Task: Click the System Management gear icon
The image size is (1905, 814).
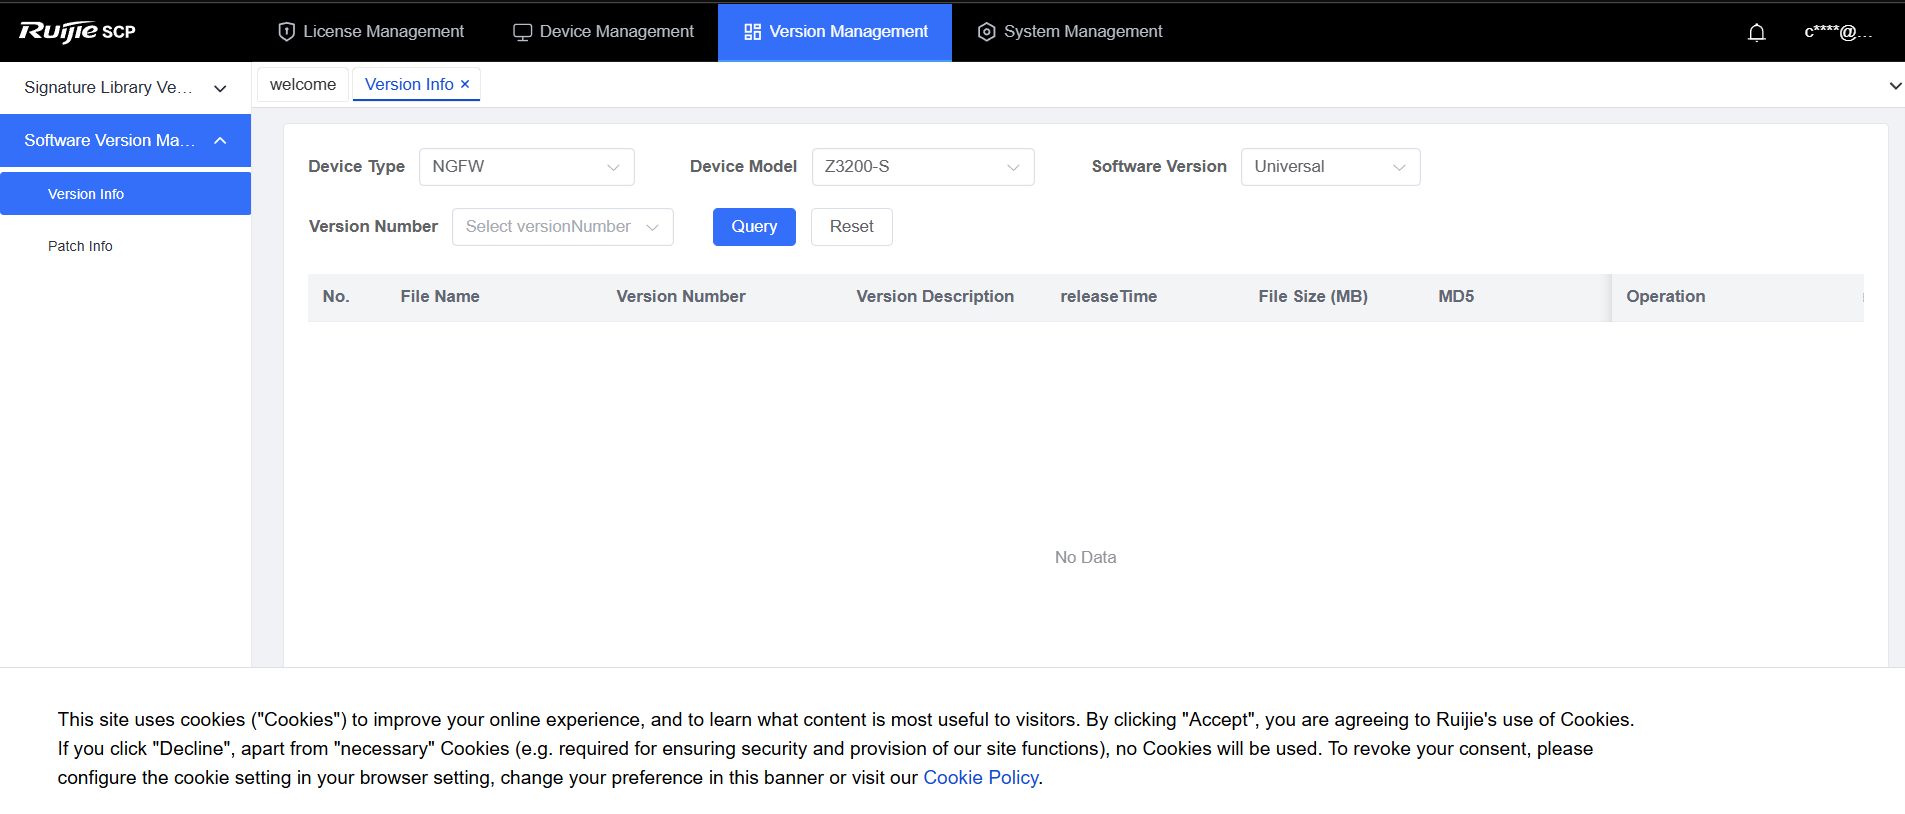Action: 986,32
